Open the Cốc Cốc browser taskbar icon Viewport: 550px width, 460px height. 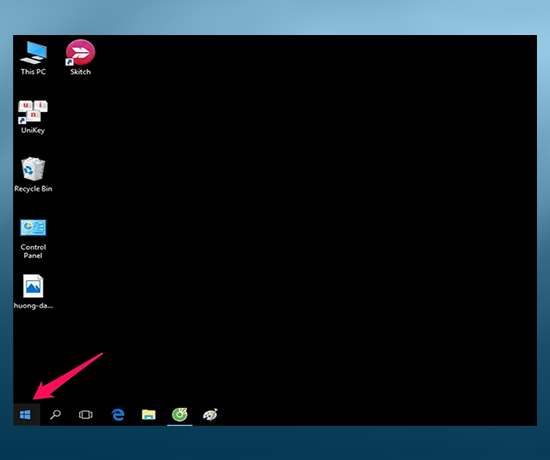(x=180, y=415)
